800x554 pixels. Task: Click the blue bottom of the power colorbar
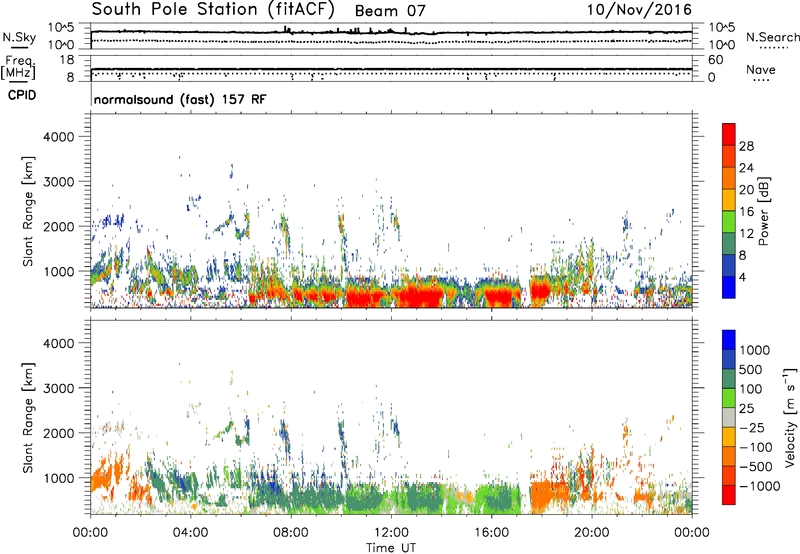click(x=729, y=287)
